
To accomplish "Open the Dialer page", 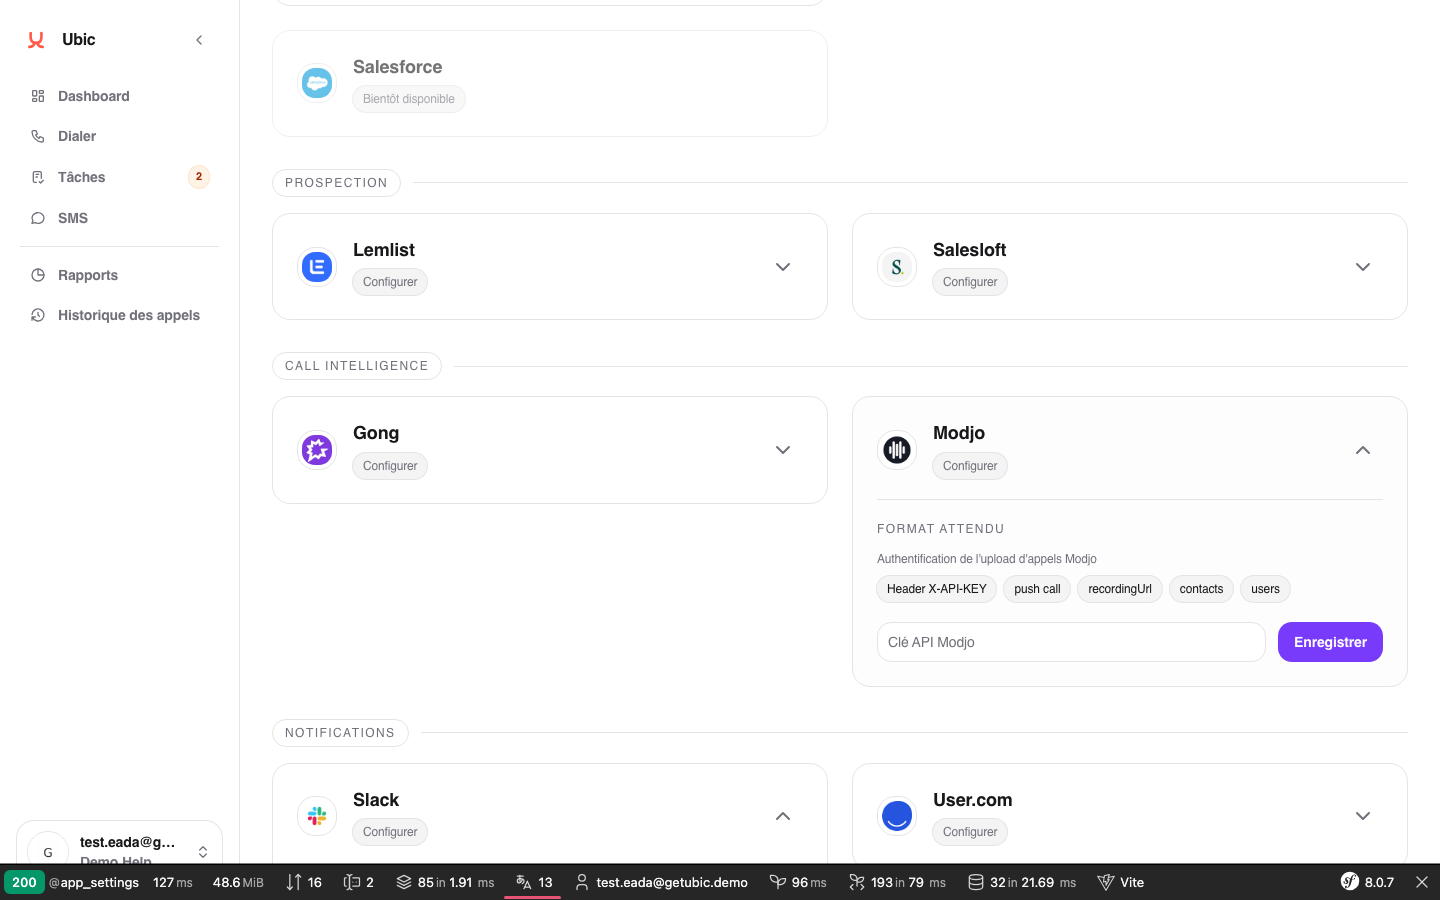I will [x=119, y=136].
